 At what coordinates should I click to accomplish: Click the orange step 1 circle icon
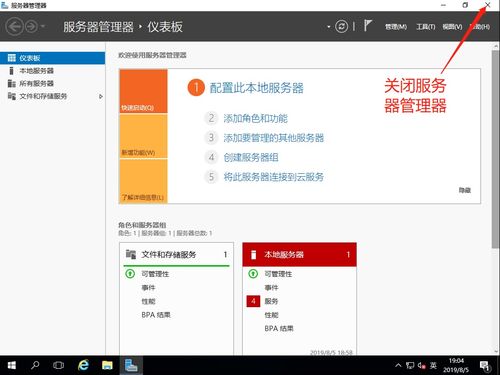196,88
